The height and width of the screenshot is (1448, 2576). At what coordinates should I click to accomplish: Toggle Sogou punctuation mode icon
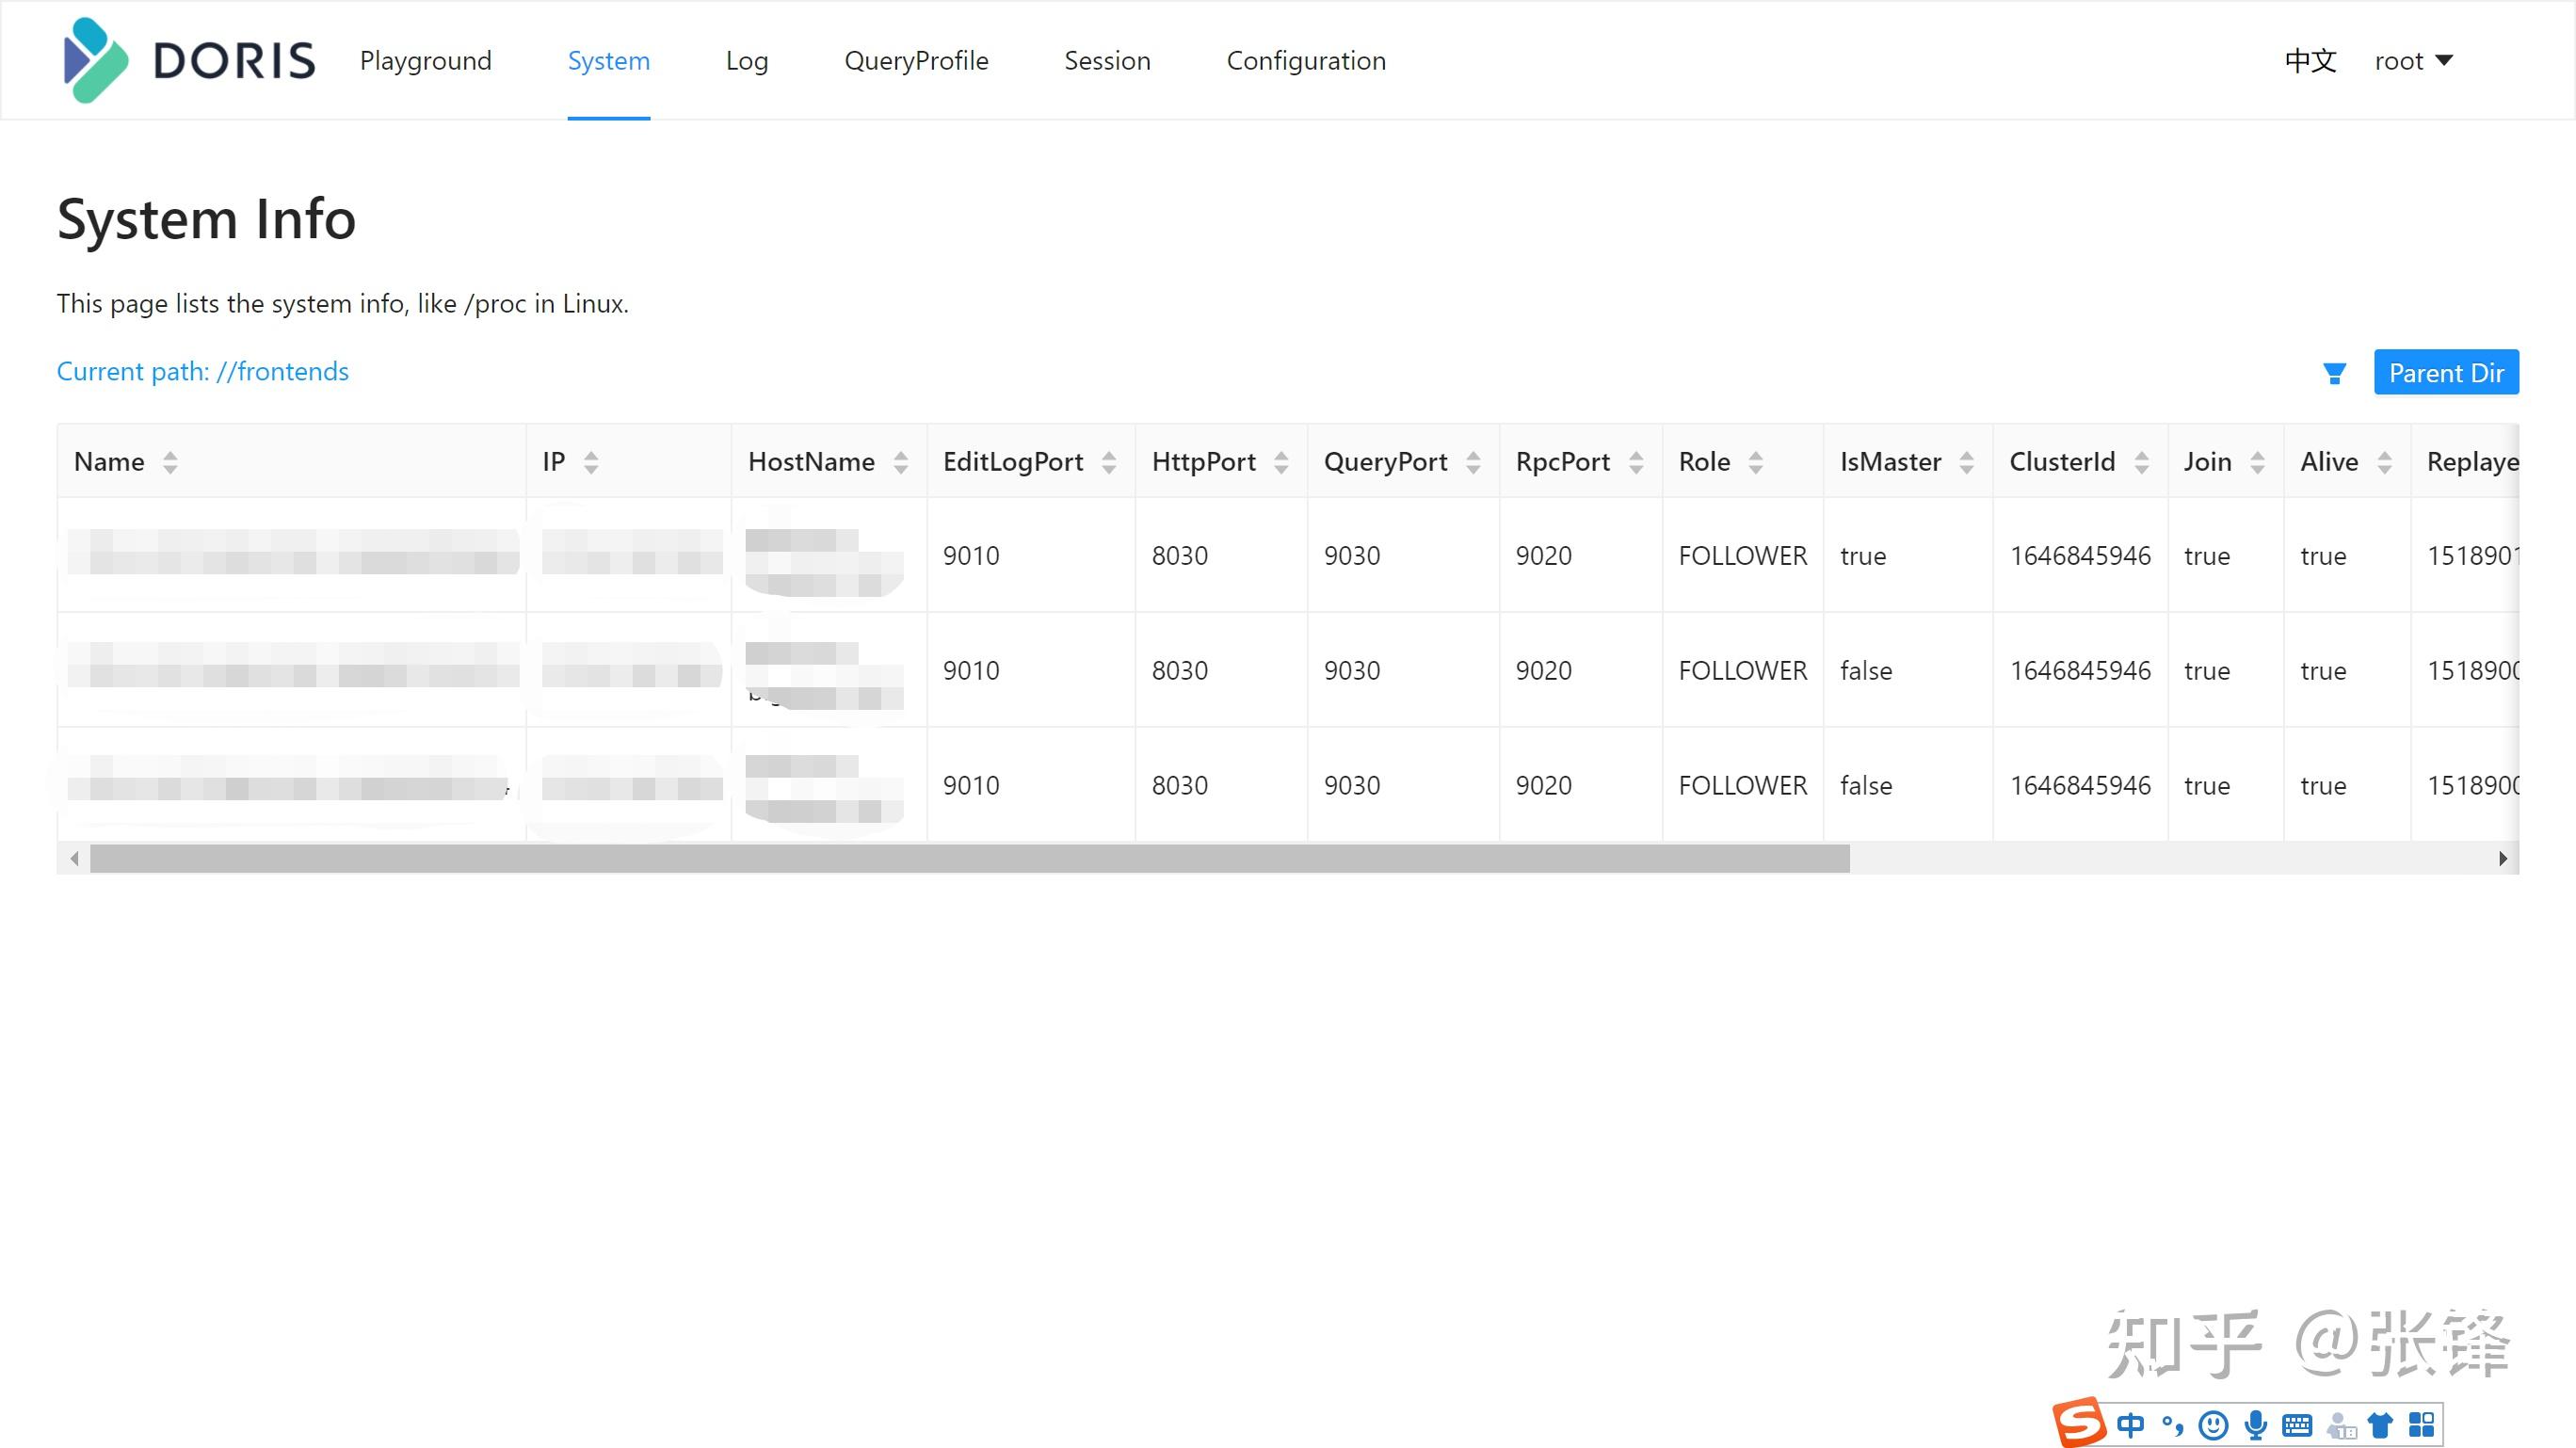point(2172,1424)
